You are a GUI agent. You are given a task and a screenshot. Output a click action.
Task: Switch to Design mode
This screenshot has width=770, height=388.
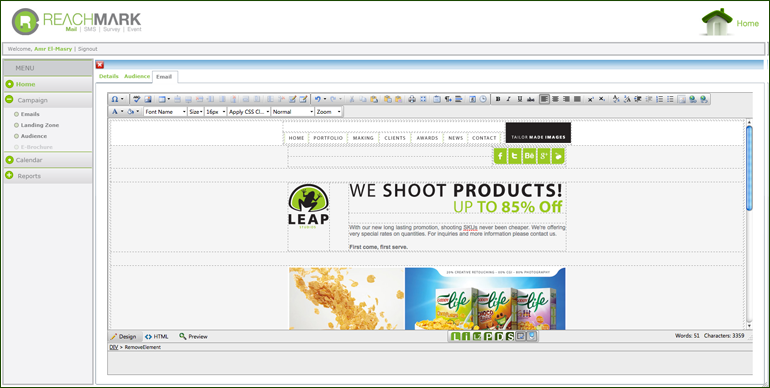(x=123, y=336)
